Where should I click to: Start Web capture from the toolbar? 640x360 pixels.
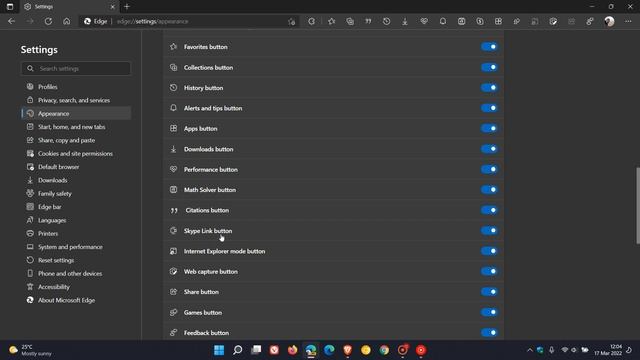(553, 21)
